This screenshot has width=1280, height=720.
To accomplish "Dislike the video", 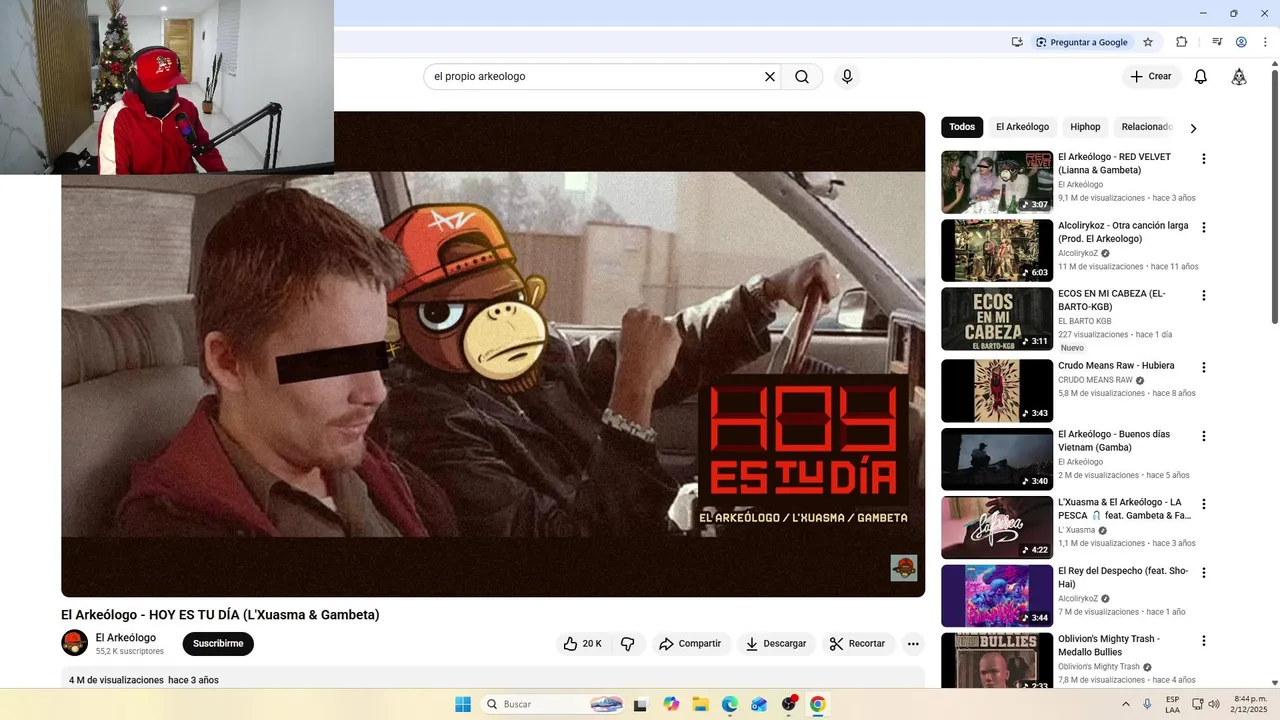I will (x=627, y=644).
